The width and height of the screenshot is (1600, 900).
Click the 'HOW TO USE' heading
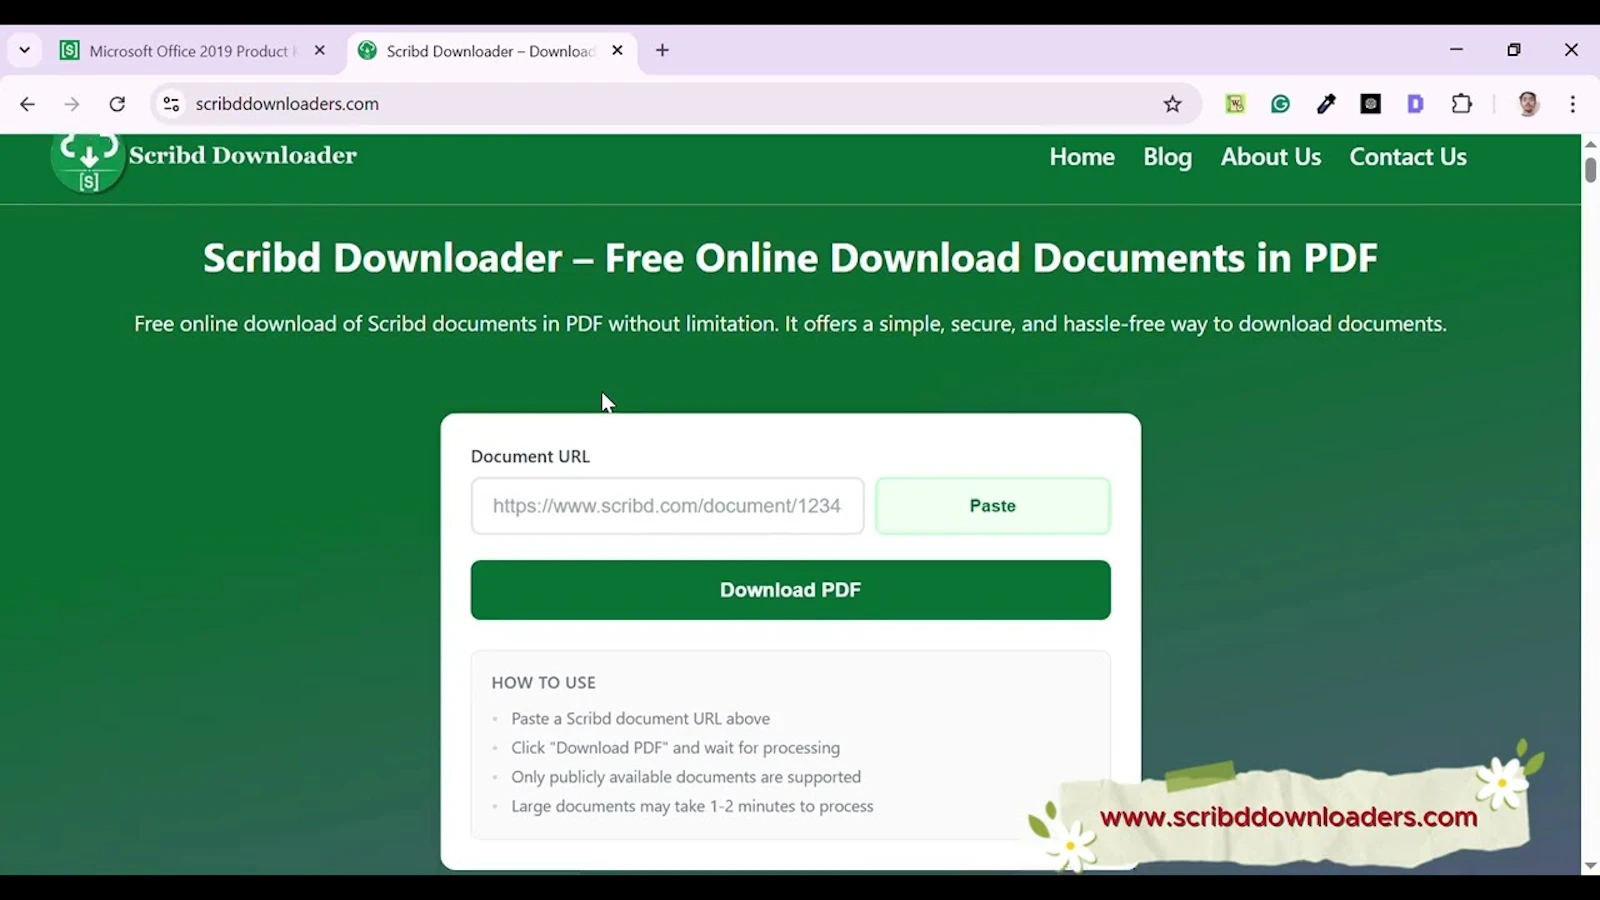543,683
